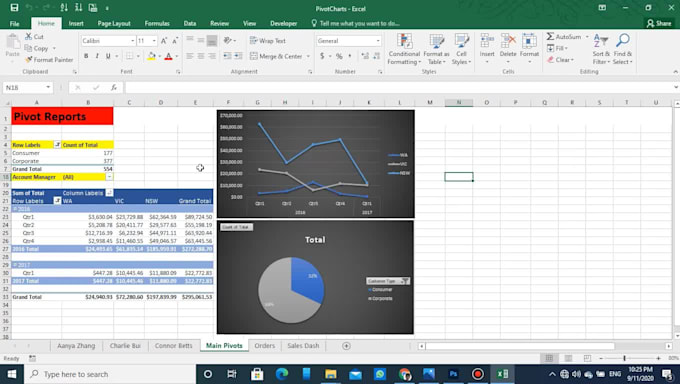Click the Delete cells icon
The image size is (680, 384).
(508, 41)
